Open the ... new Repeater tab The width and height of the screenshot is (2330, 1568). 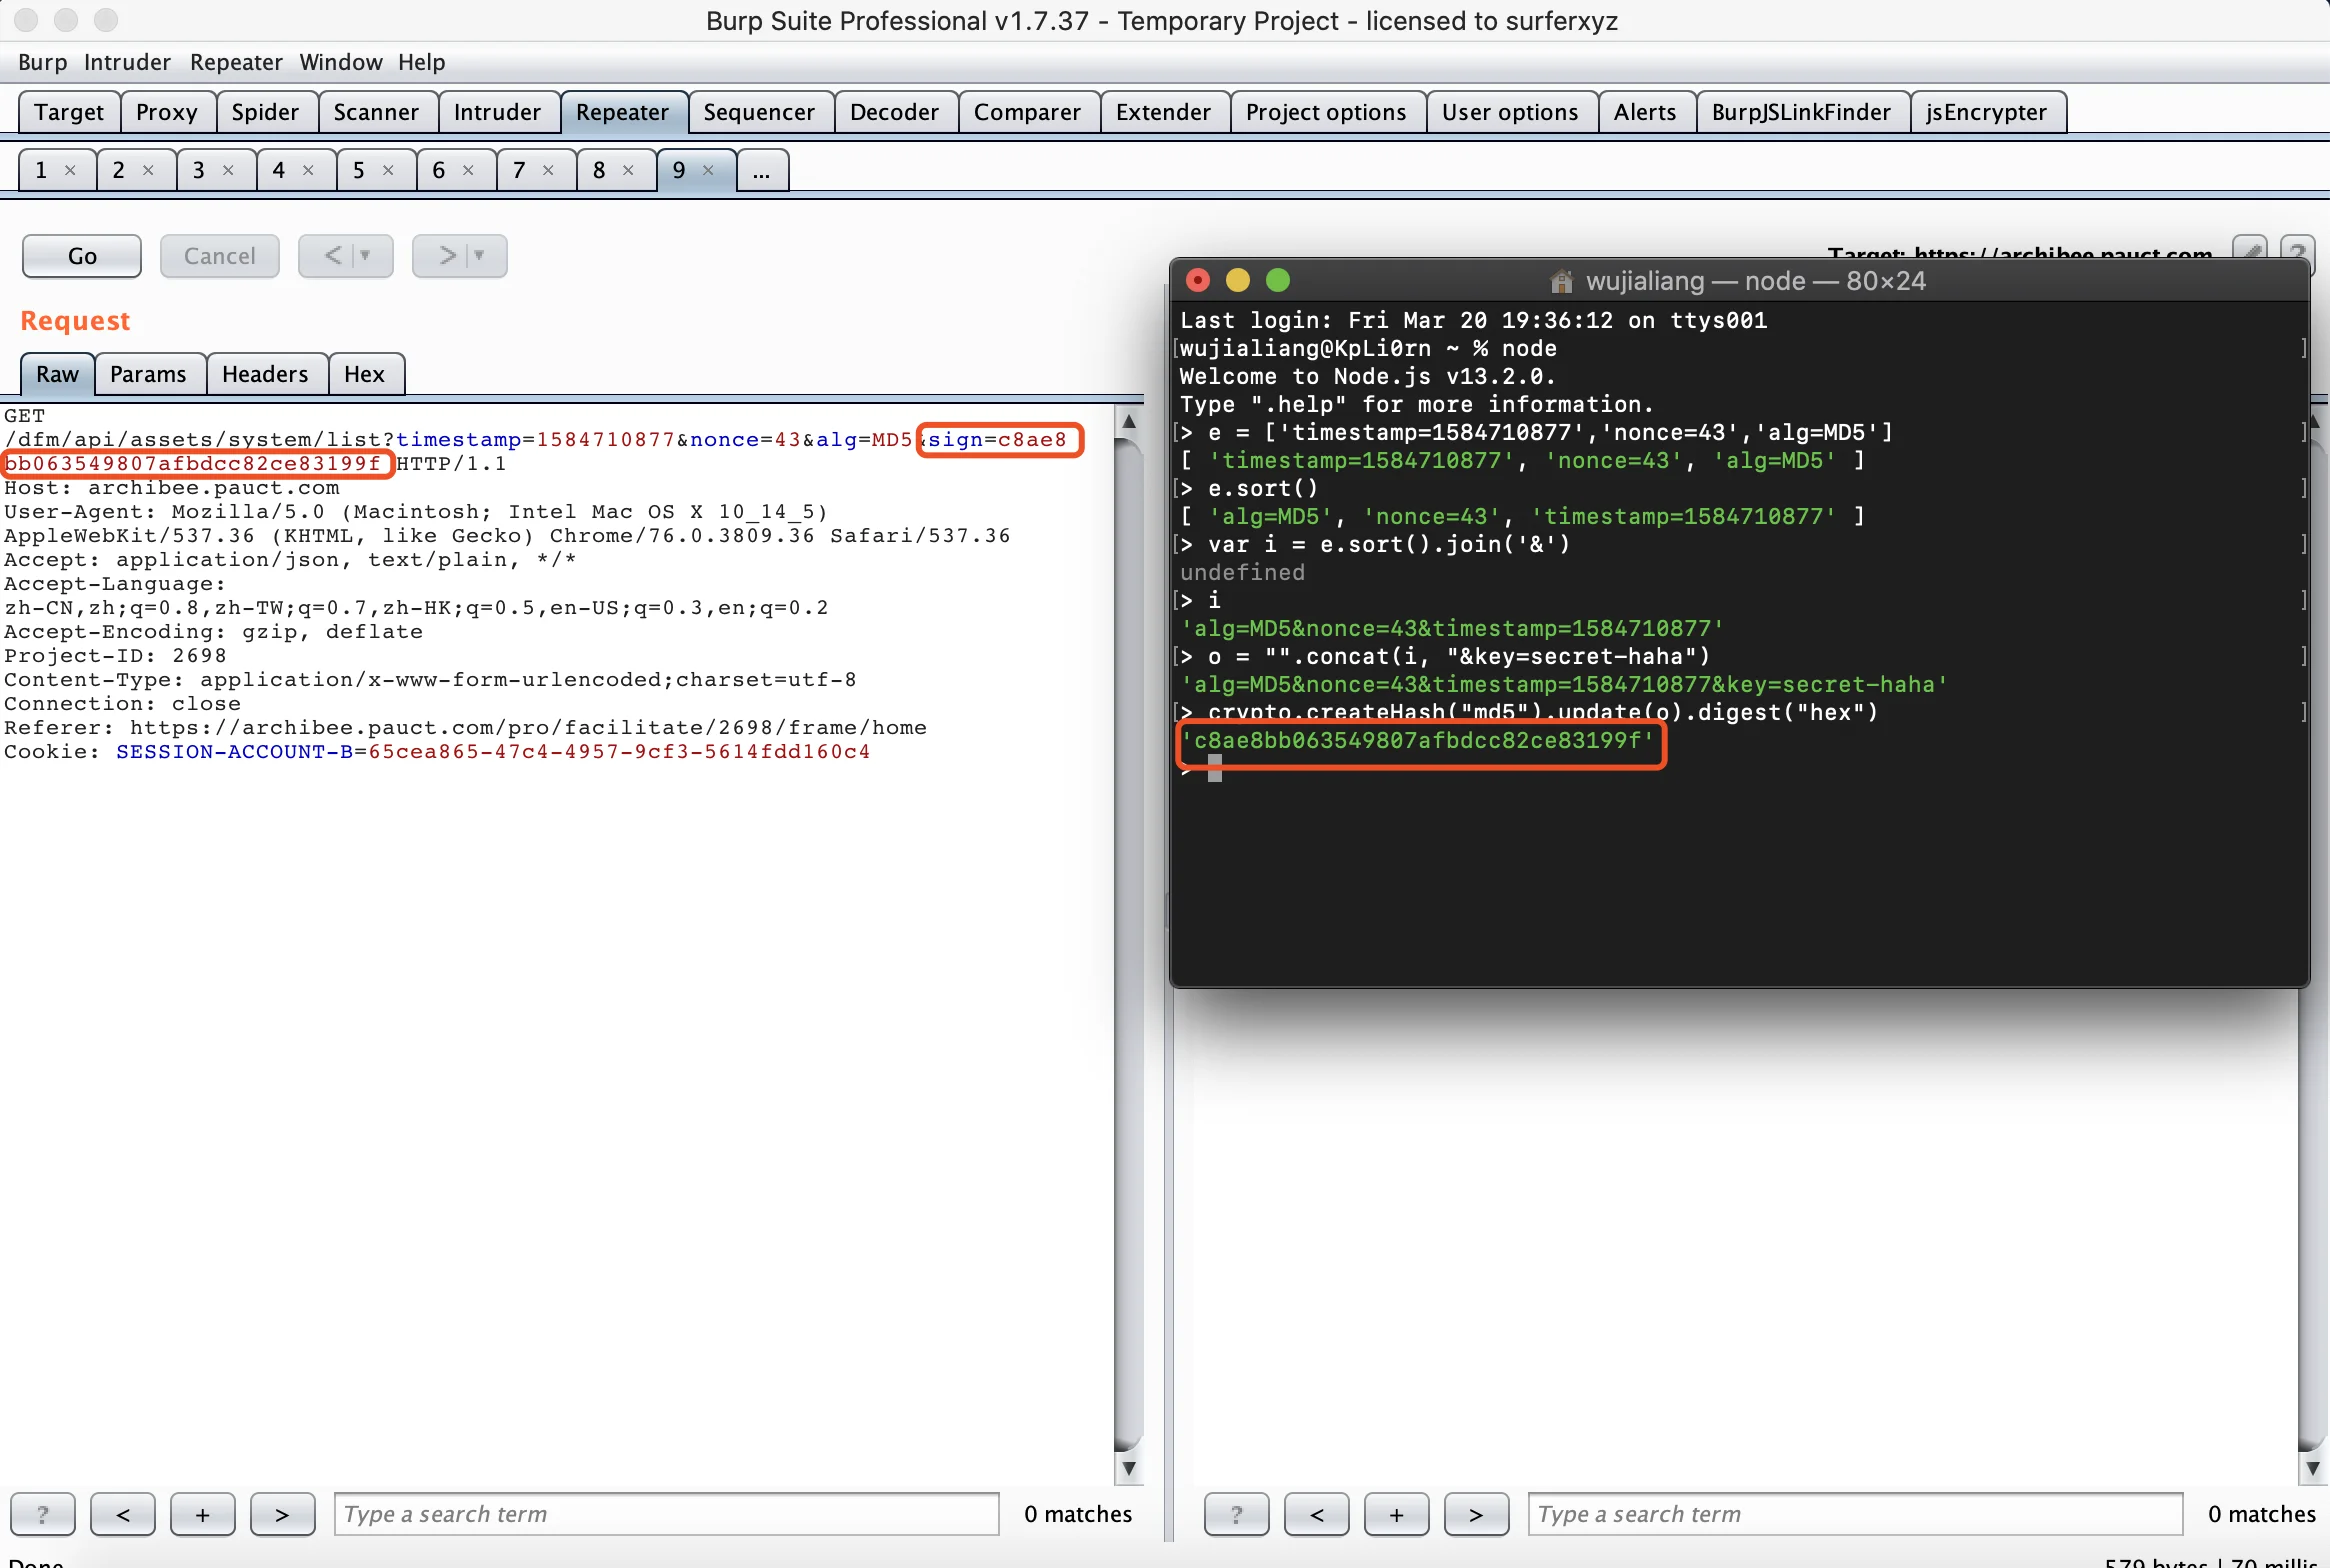click(x=762, y=170)
